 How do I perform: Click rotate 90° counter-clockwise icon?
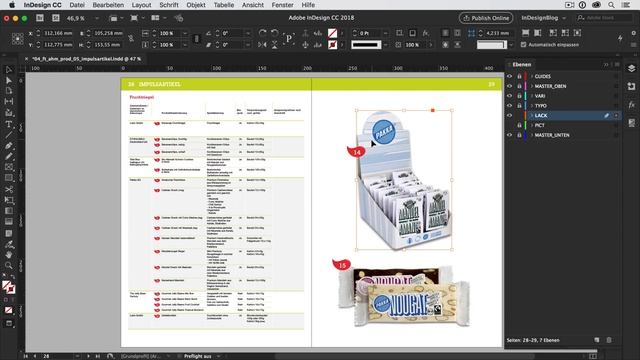point(275,33)
